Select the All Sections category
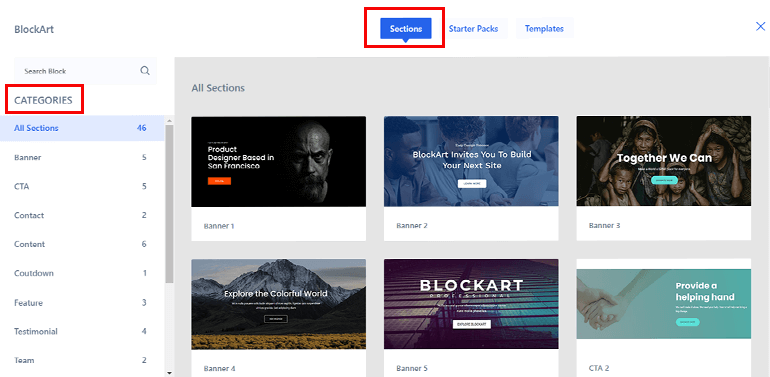Viewport: 770px width, 377px height. (82, 128)
